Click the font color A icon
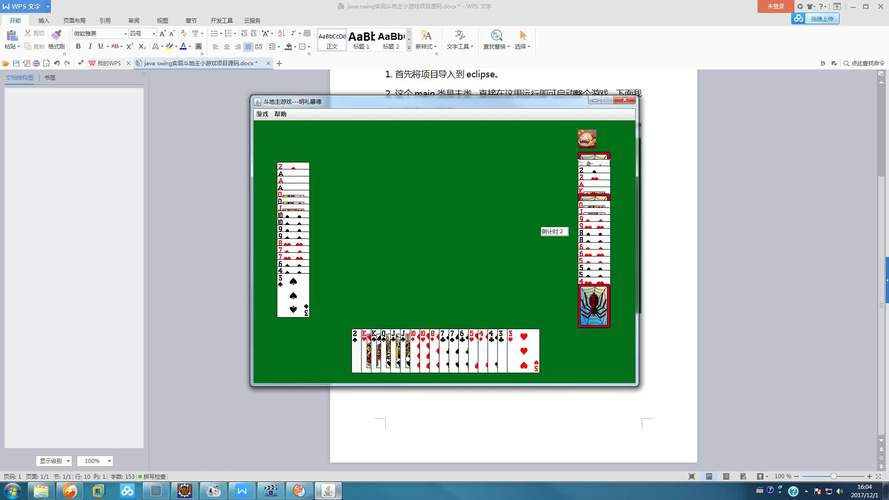 183,46
